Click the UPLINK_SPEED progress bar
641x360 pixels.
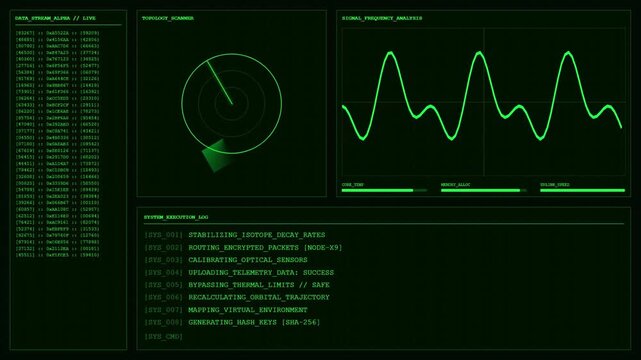point(583,190)
